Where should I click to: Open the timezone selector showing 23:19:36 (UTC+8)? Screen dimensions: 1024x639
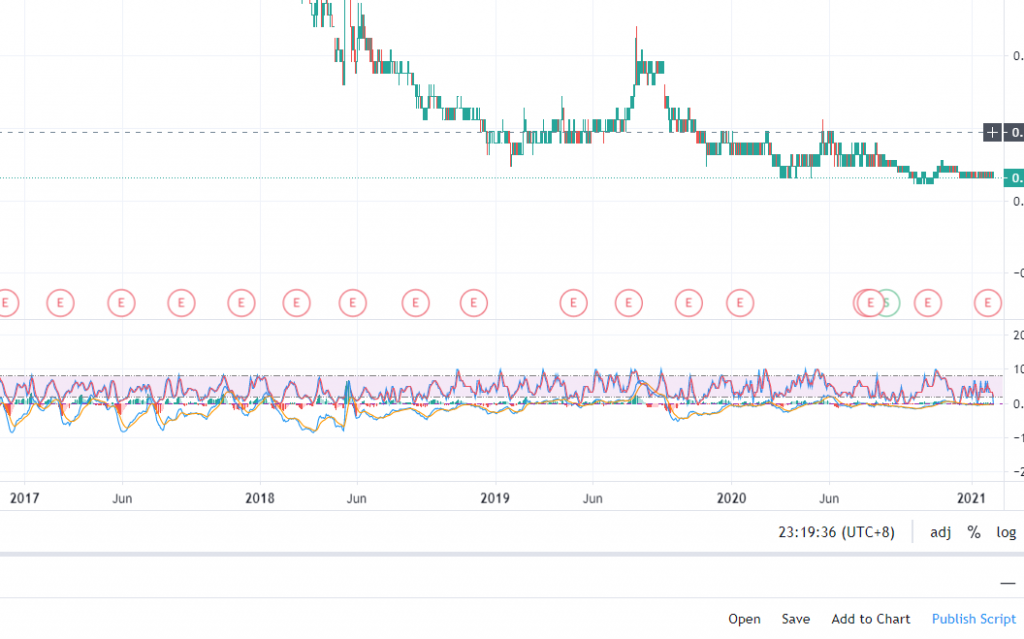pyautogui.click(x=836, y=533)
